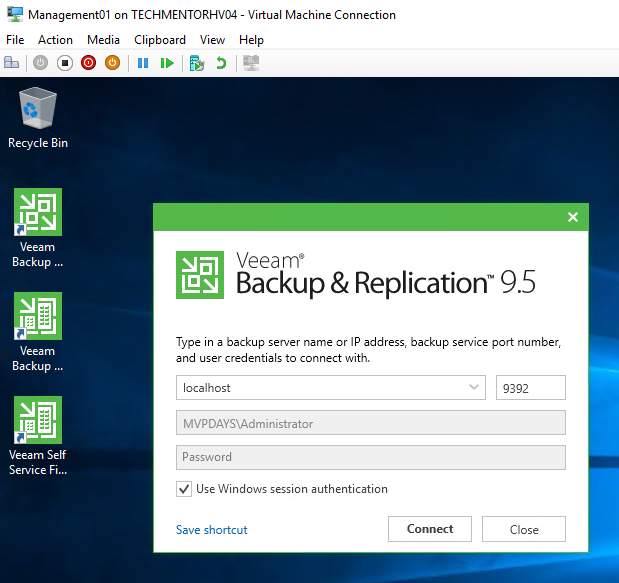This screenshot has height=583, width=619.
Task: Click the Ctrl+Alt+Delete toolbar icon
Action: click(12, 63)
